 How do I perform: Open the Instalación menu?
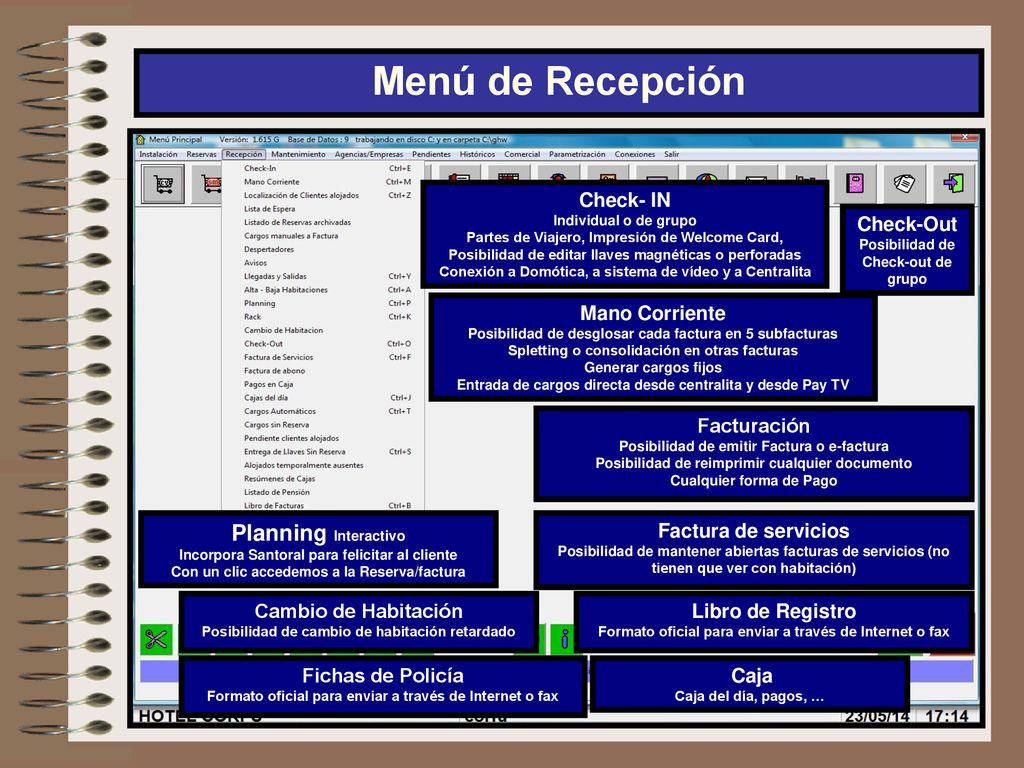[x=158, y=155]
